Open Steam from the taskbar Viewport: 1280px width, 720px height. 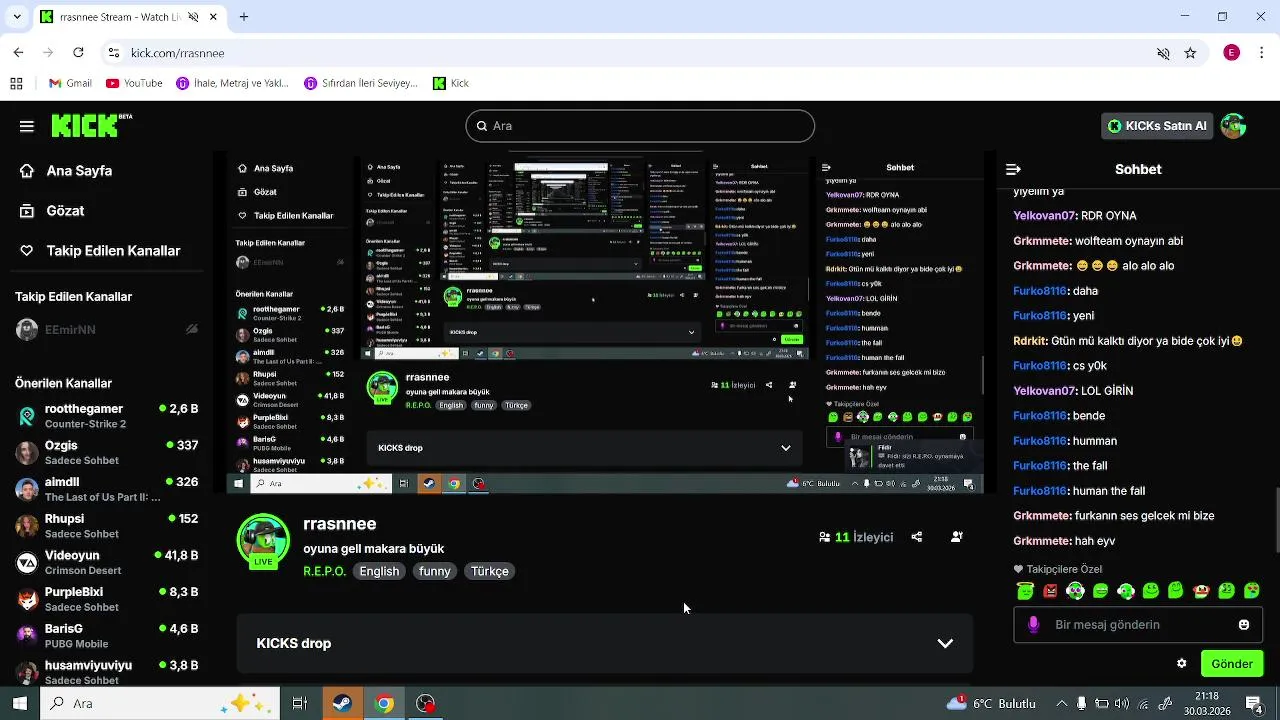point(342,704)
